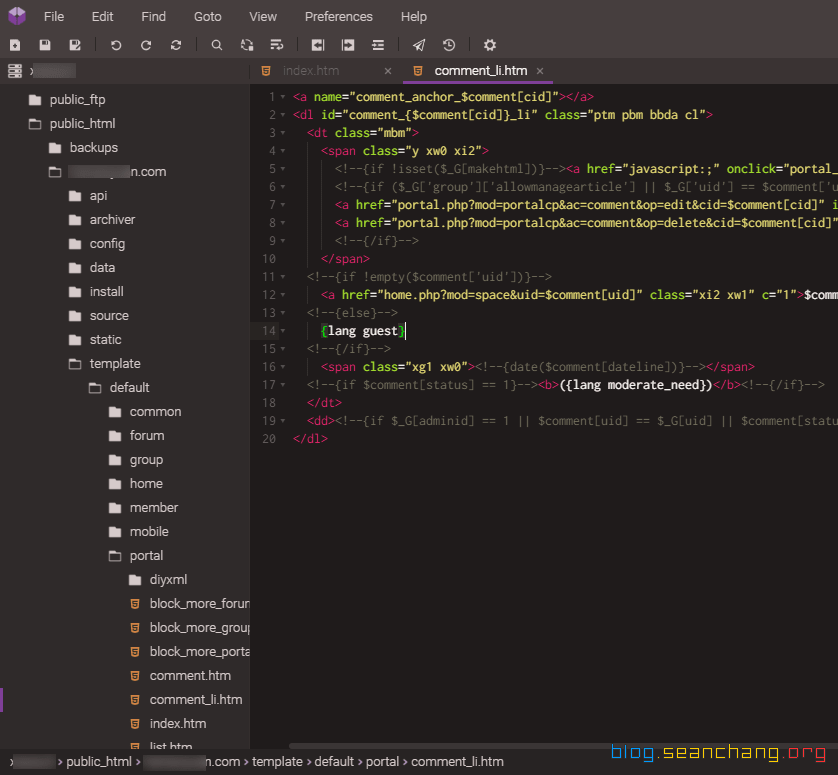Open the Find menu

(x=153, y=17)
